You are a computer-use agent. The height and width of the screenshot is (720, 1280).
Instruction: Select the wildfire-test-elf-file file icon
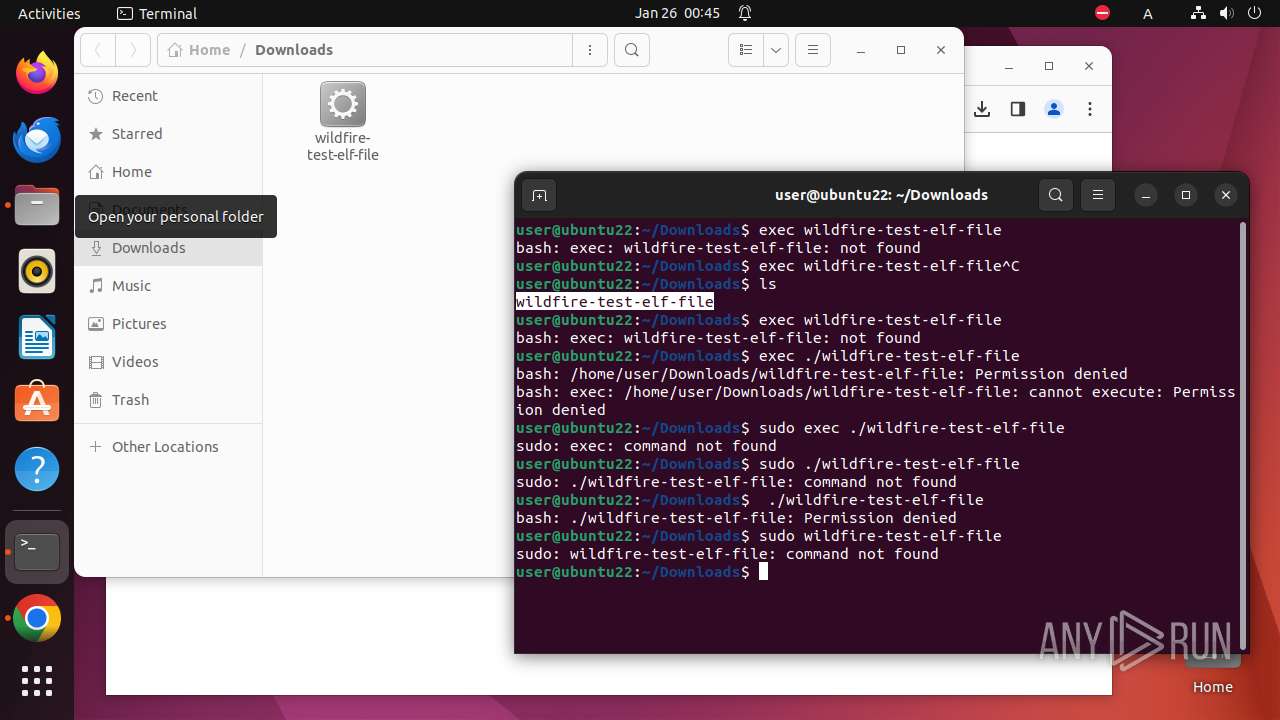coord(343,122)
